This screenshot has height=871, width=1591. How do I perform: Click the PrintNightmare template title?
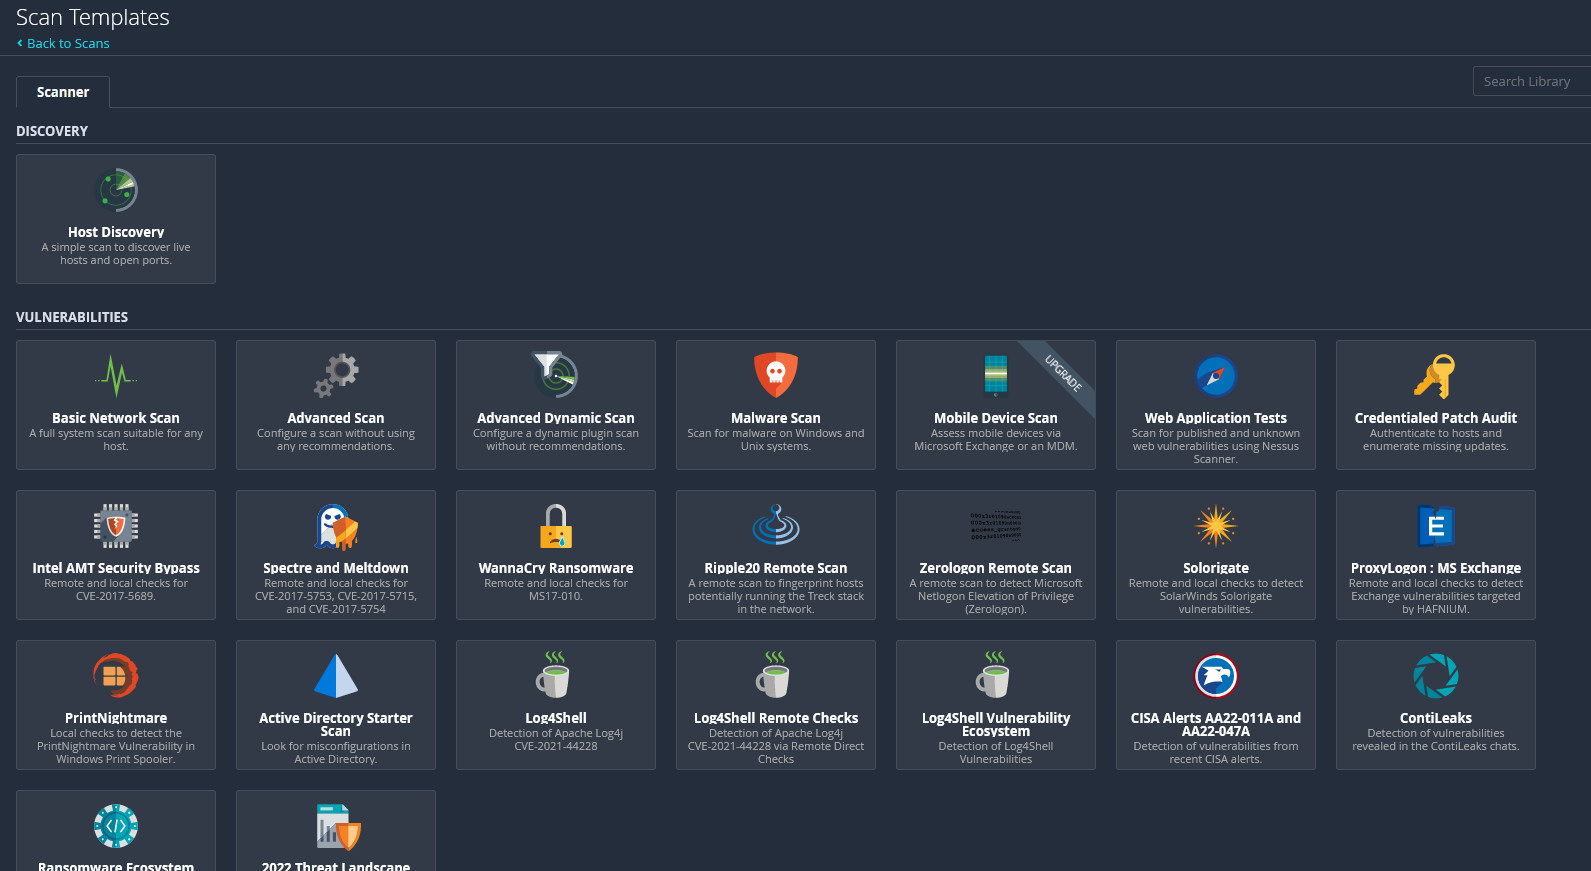coord(116,718)
